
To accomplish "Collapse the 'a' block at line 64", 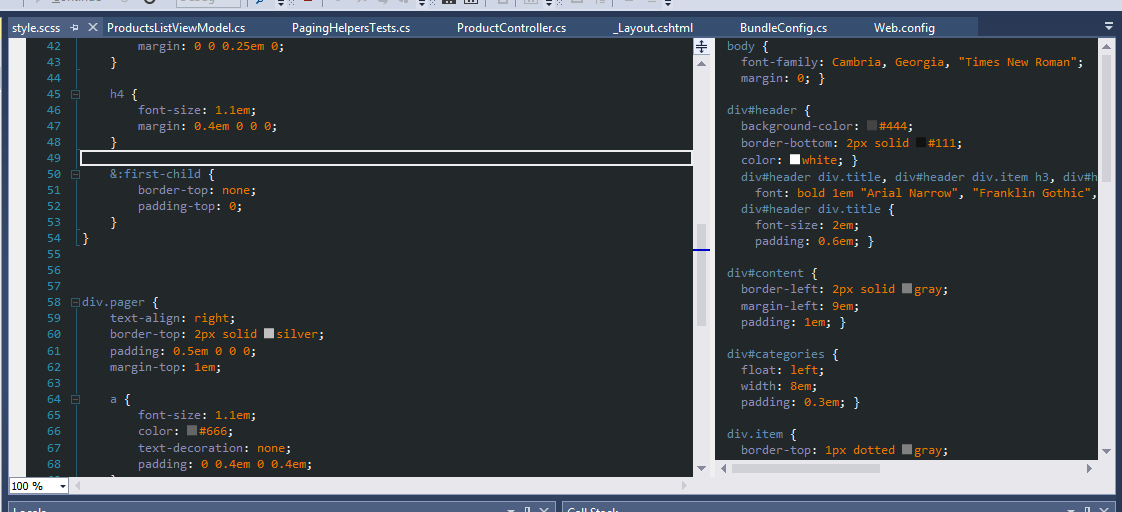I will pyautogui.click(x=75, y=399).
